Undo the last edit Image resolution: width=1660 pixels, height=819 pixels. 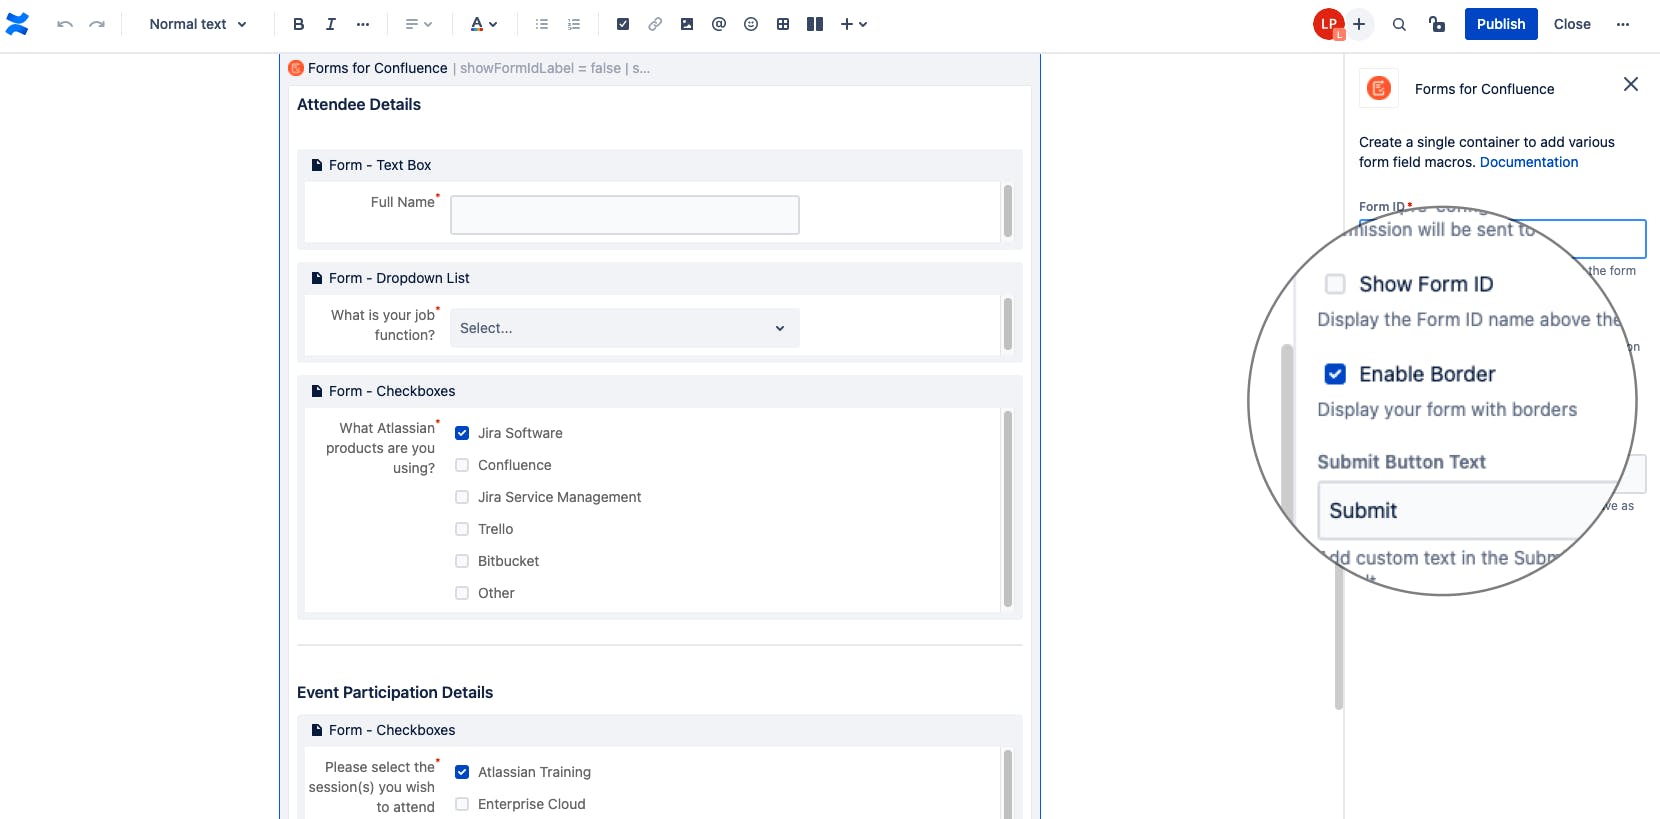click(65, 24)
